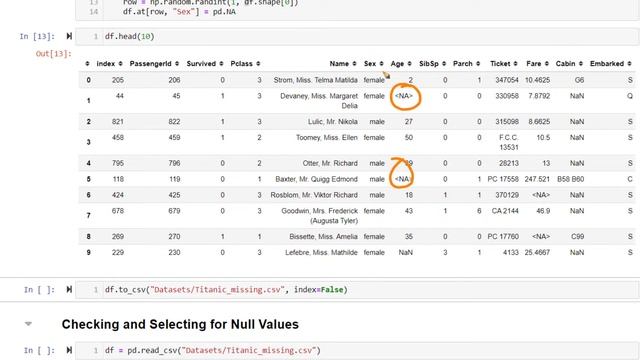Collapse the Checking and Selecting for Null Values section

tap(28, 324)
